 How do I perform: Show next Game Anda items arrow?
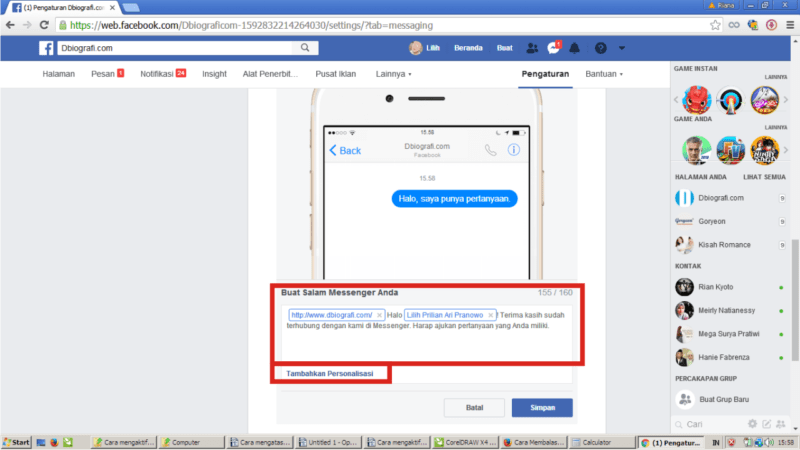[x=786, y=150]
